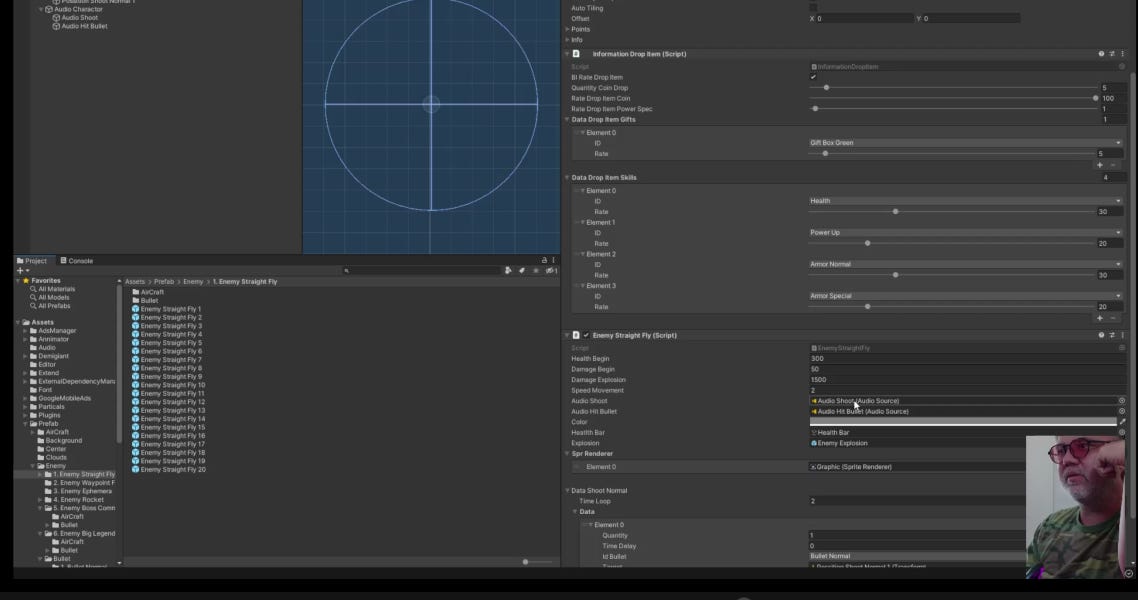Open presets for Enemy Straight Fly script
The image size is (1138, 600).
click(1112, 335)
